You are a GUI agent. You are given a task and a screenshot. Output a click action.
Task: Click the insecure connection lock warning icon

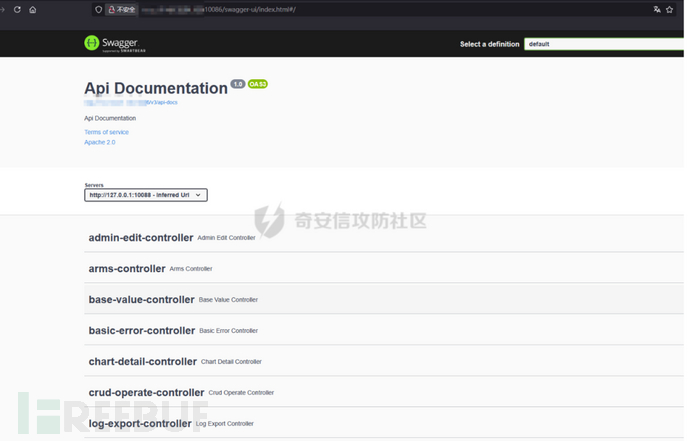pyautogui.click(x=110, y=9)
